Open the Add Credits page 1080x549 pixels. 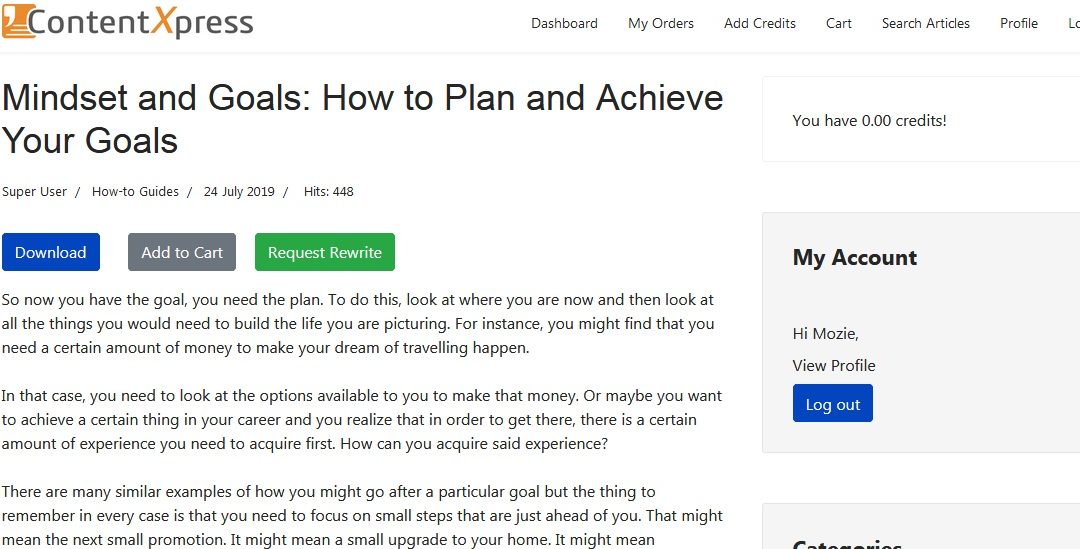(760, 23)
